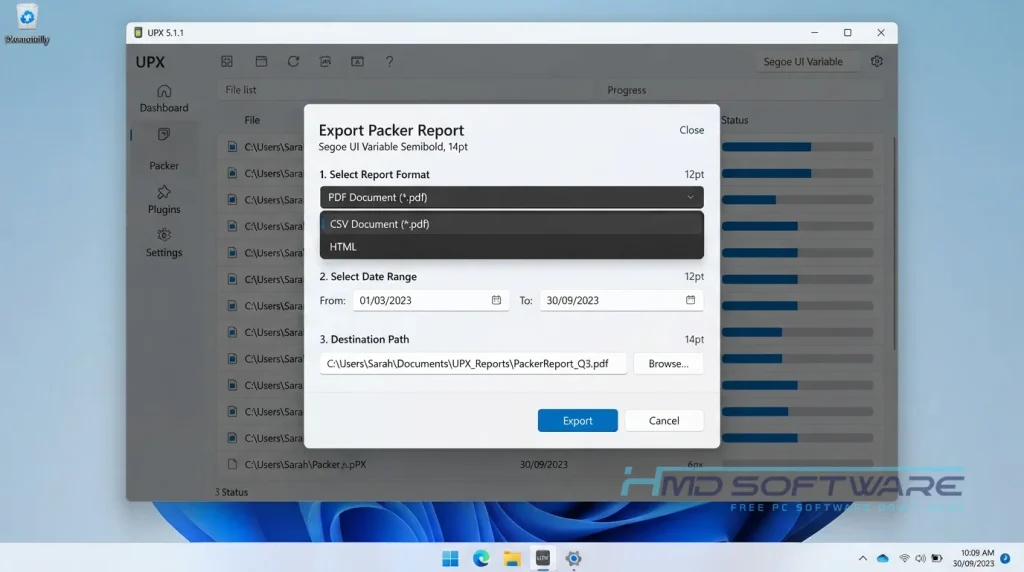Viewport: 1024px width, 572px height.
Task: Open the Segoe UI Variable font selector
Action: (x=807, y=61)
